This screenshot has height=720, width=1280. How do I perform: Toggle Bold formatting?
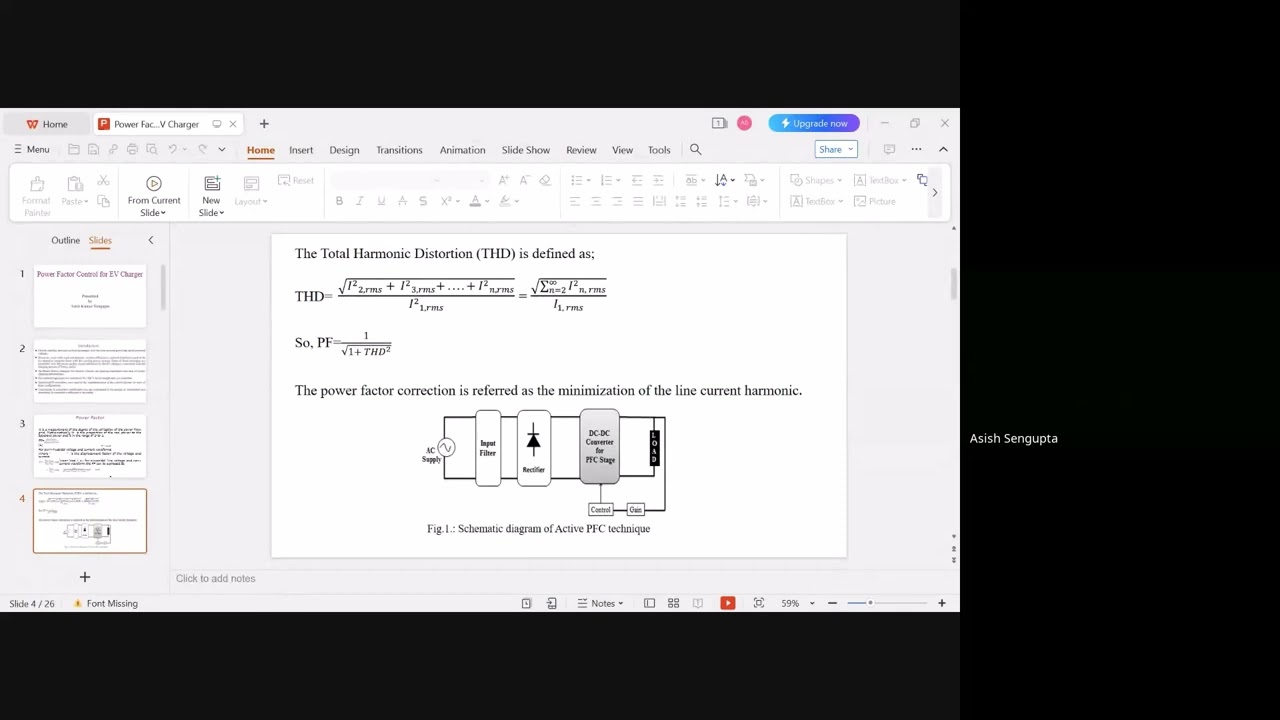tap(339, 201)
